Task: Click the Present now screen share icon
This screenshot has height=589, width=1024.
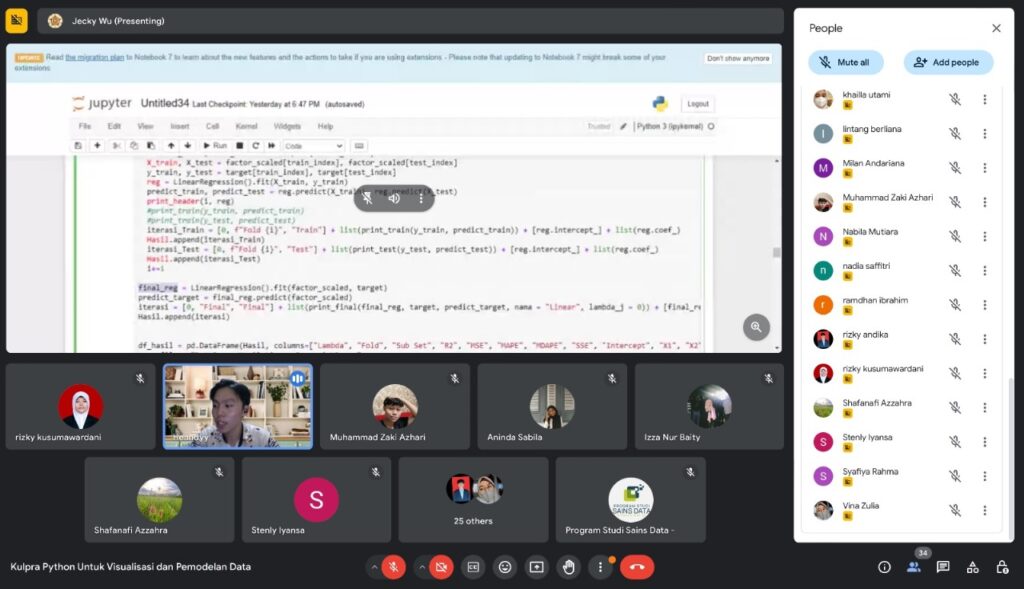Action: tap(537, 567)
